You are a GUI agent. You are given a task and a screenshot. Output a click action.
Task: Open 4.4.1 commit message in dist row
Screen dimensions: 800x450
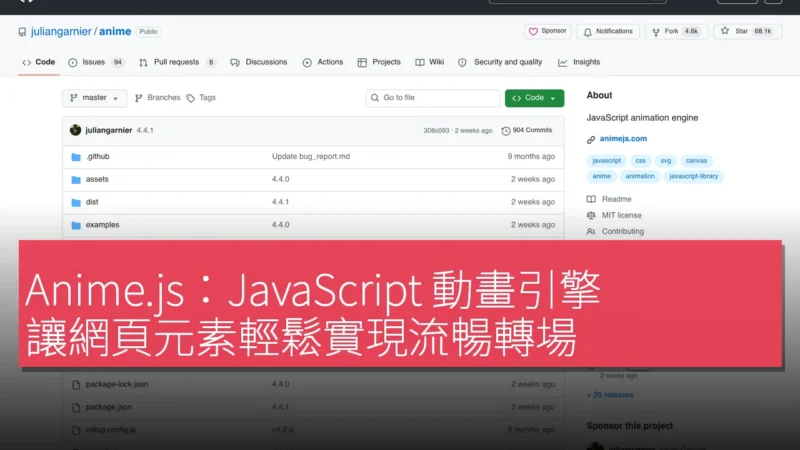pyautogui.click(x=281, y=202)
